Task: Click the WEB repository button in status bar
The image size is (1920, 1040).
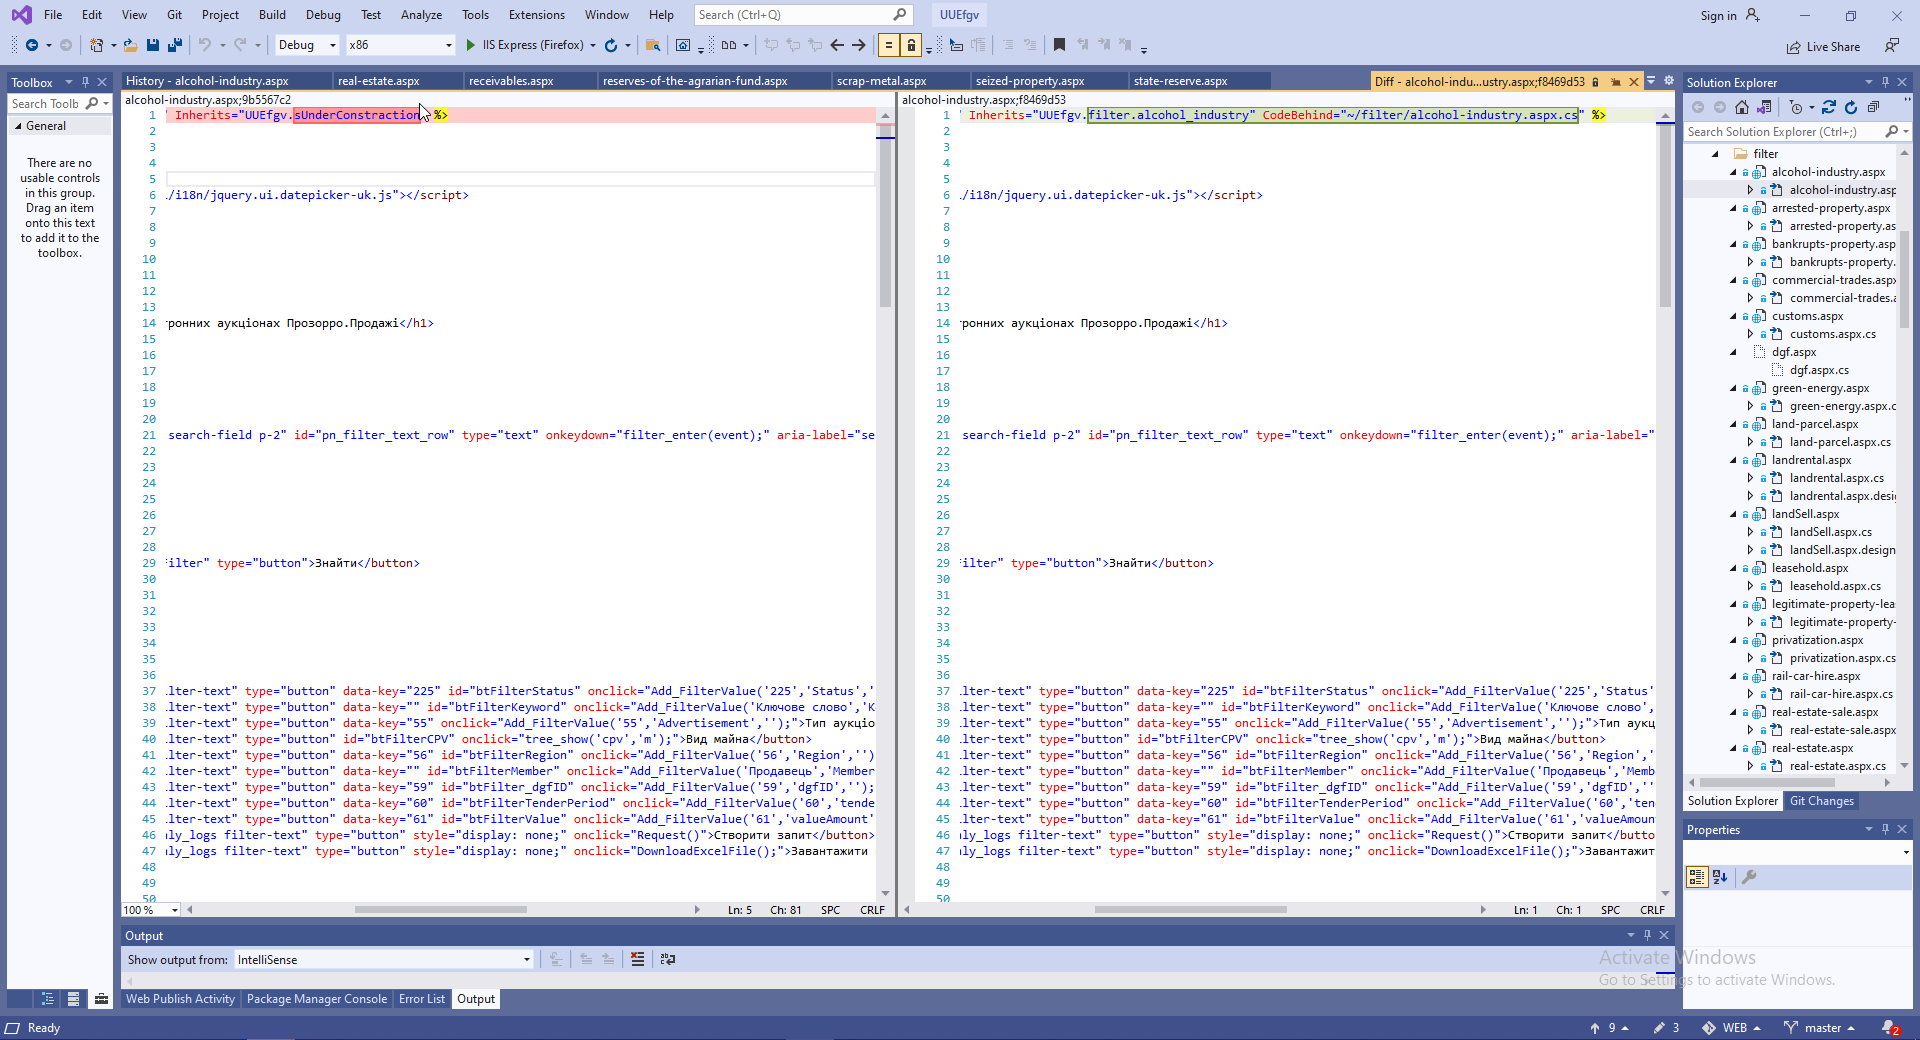Action: point(1731,1028)
